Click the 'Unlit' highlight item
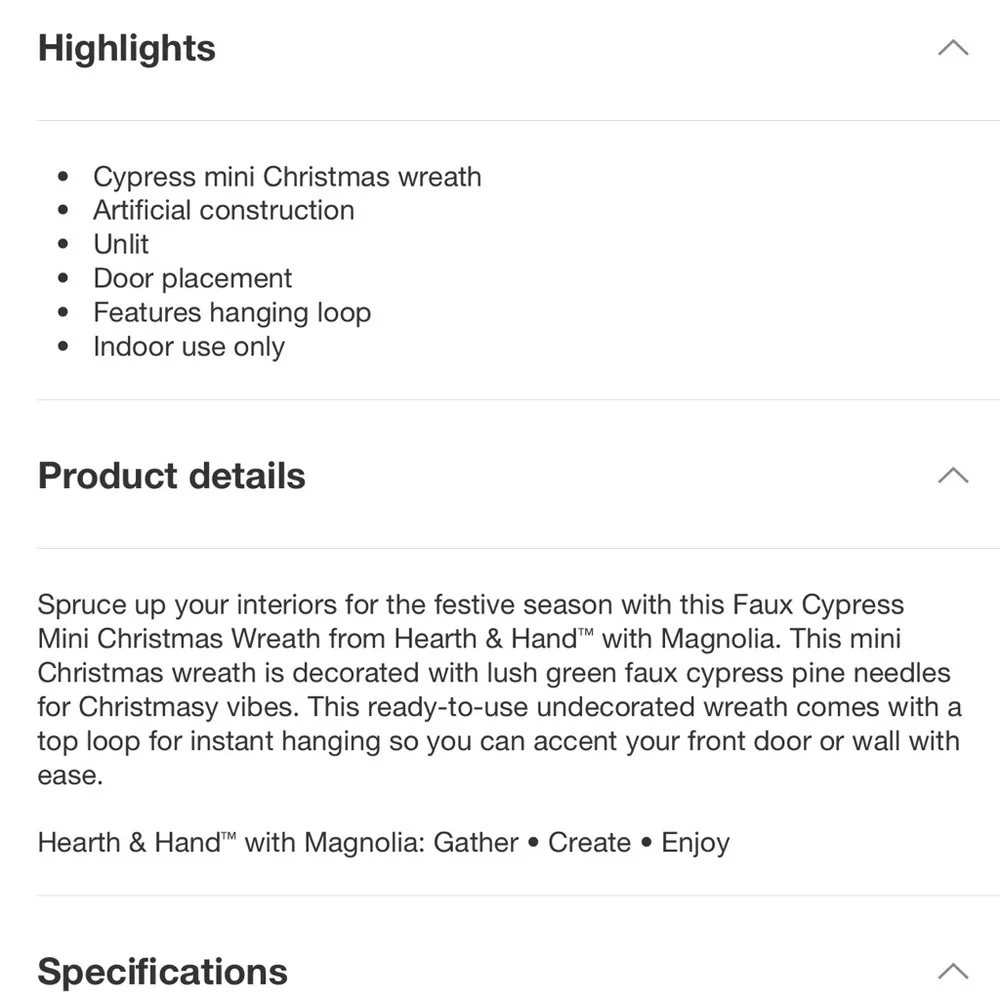Image resolution: width=1000 pixels, height=1000 pixels. 121,244
